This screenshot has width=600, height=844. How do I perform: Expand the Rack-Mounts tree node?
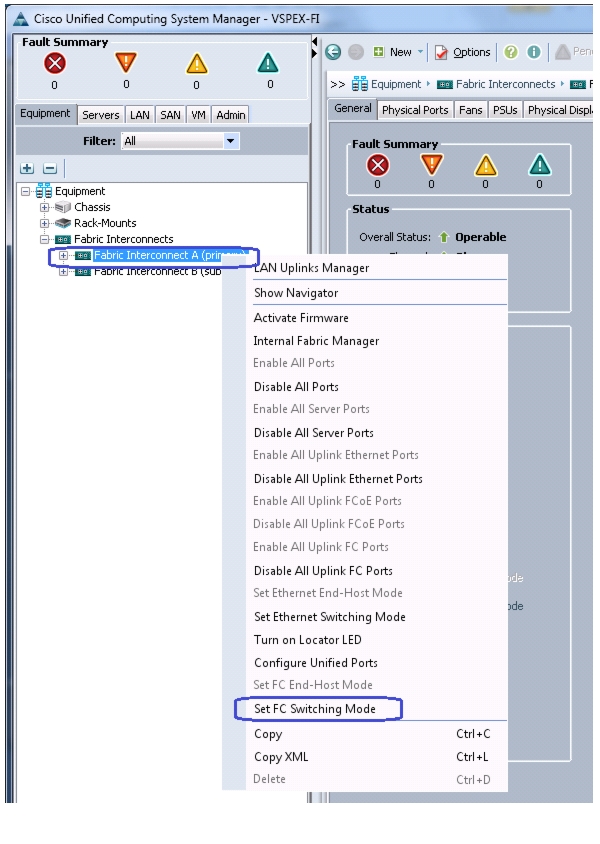coord(45,223)
